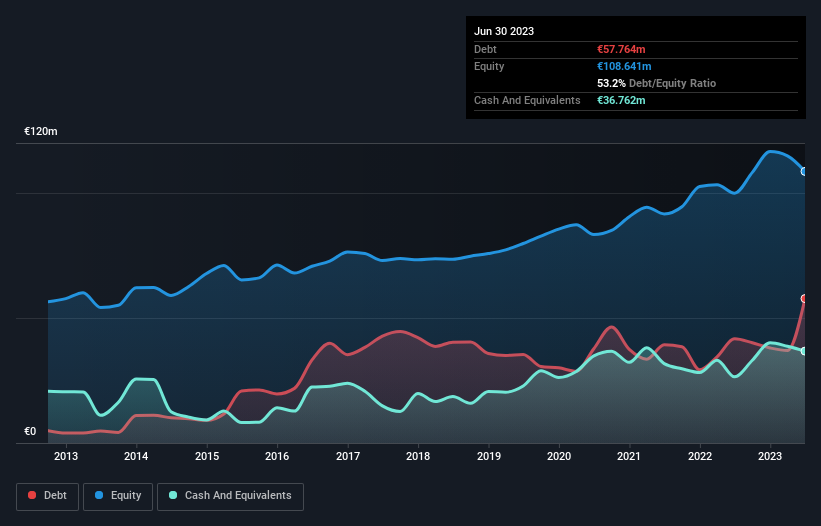Click the Cash And Equivalents tooltip label
This screenshot has width=821, height=526.
(x=527, y=100)
